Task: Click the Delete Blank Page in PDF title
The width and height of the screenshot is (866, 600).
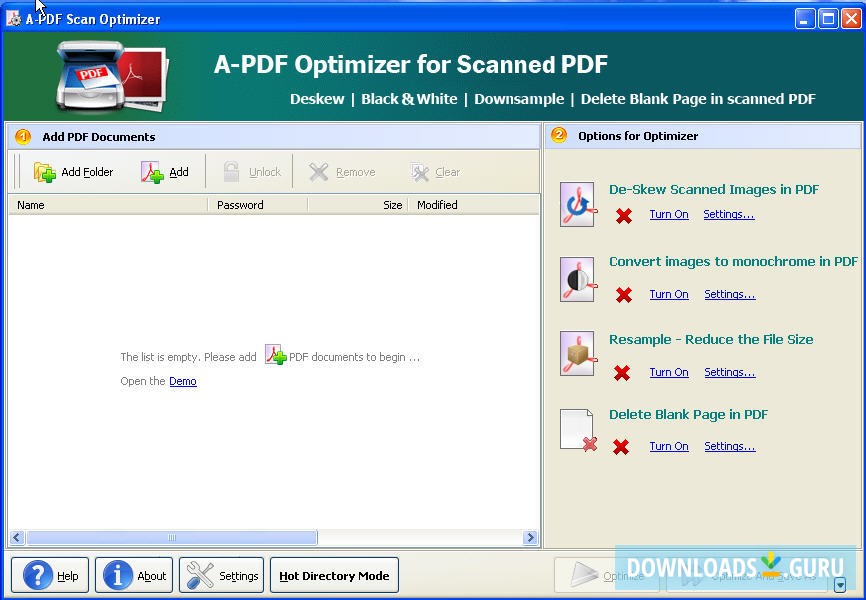Action: [688, 414]
